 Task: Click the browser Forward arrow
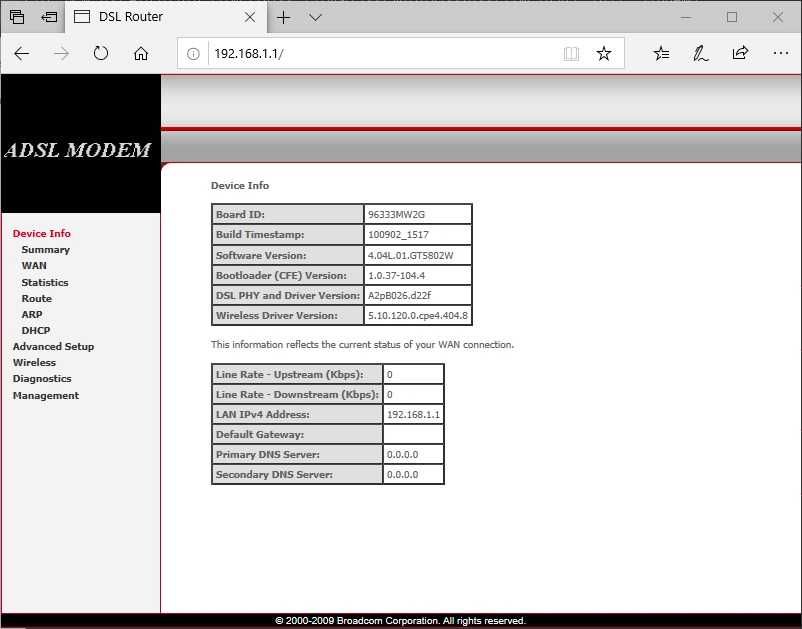tap(61, 53)
